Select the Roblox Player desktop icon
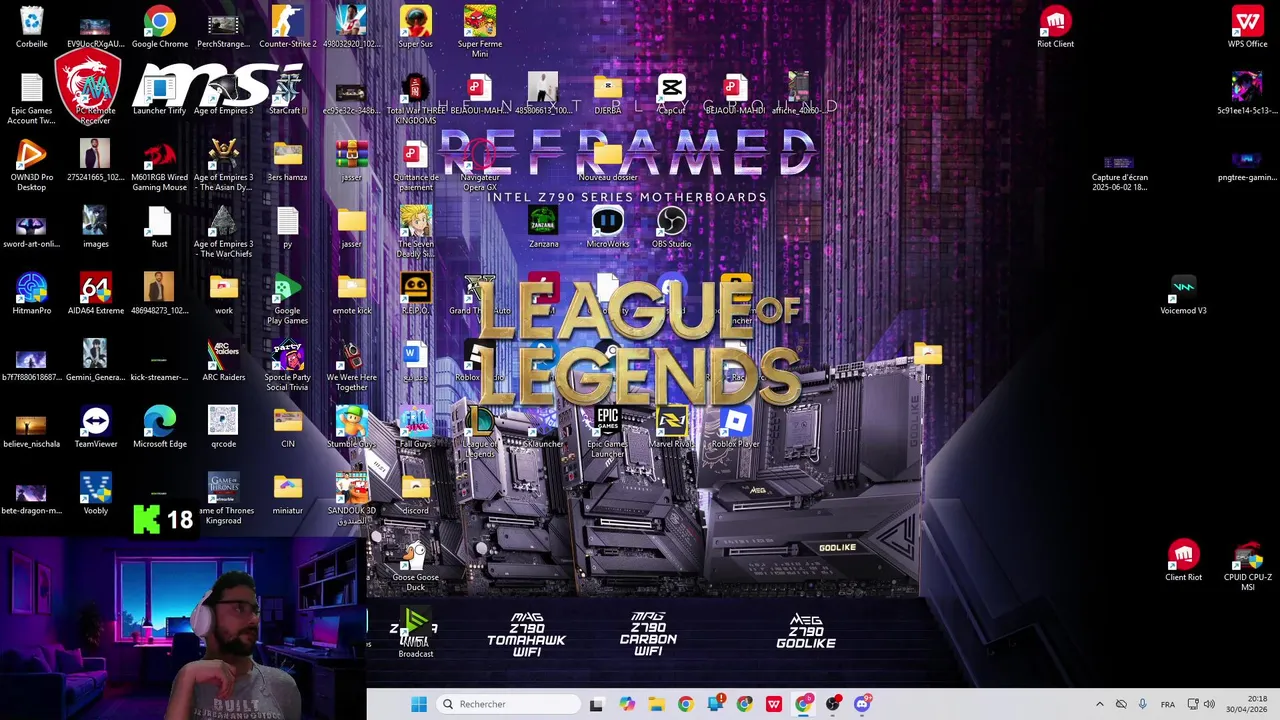Screen dimensions: 1280x720 (736, 428)
